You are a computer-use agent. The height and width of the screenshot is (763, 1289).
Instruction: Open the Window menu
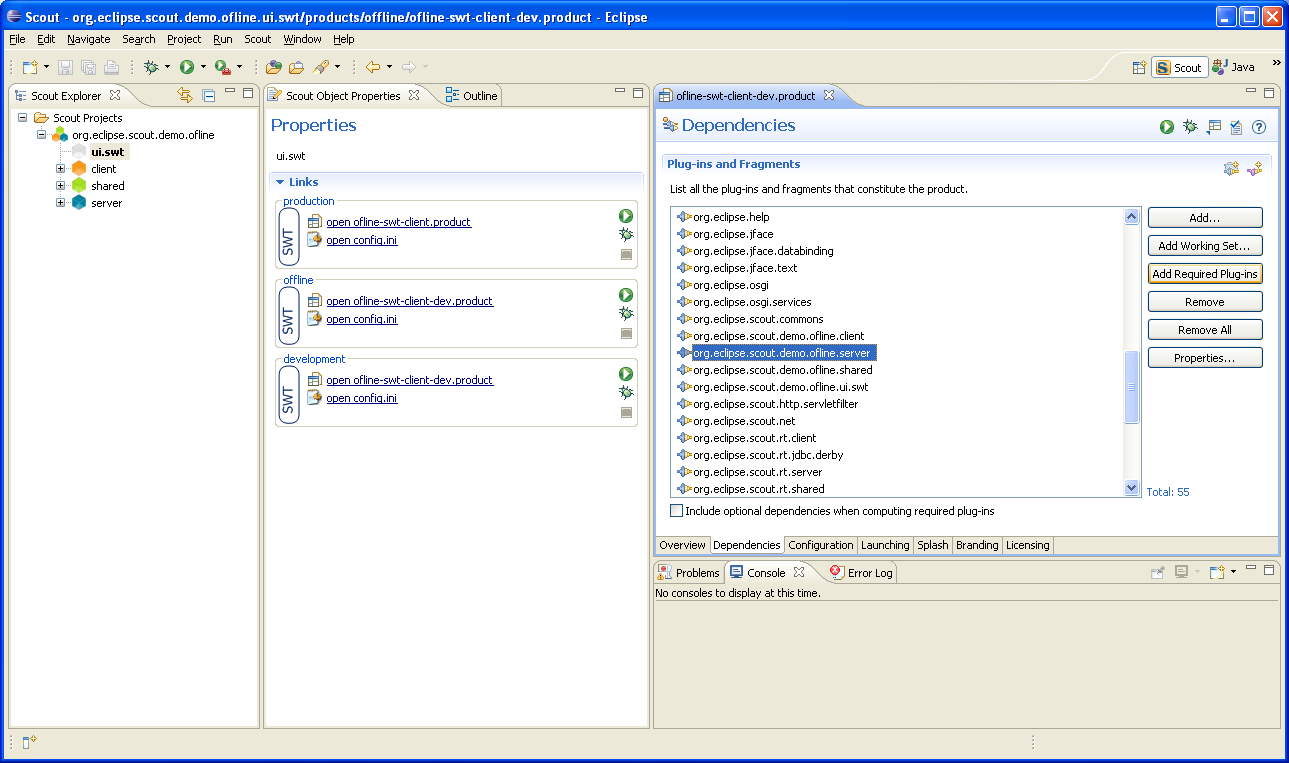click(x=302, y=39)
